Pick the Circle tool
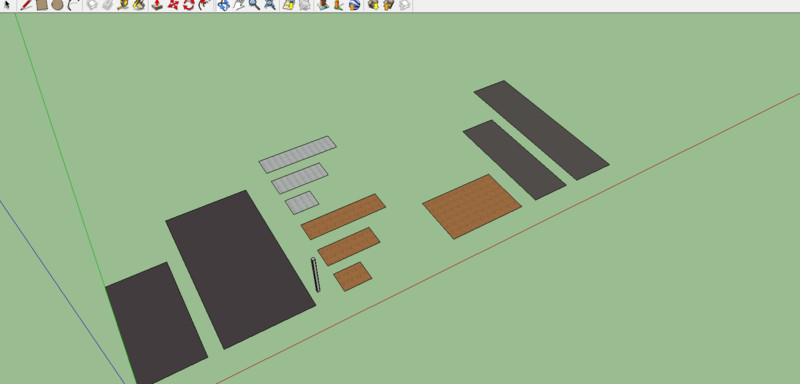The width and height of the screenshot is (800, 384). click(57, 5)
